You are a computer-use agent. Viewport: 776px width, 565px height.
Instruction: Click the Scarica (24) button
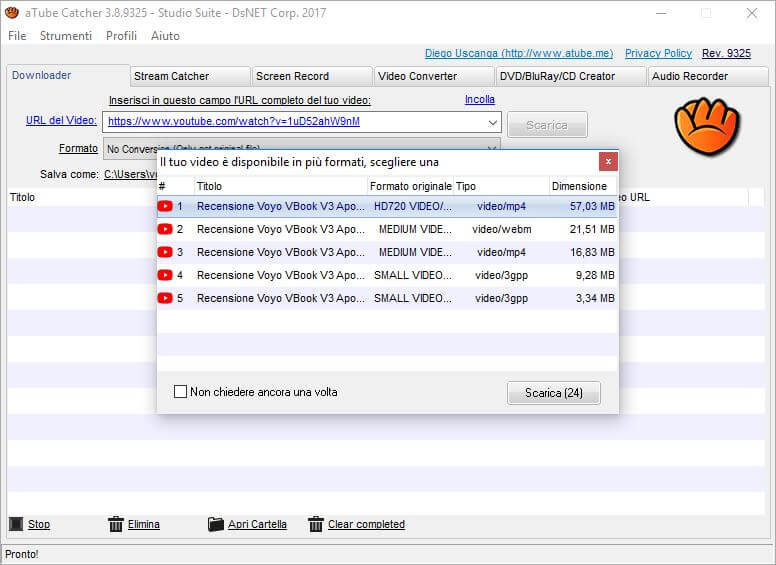(554, 393)
